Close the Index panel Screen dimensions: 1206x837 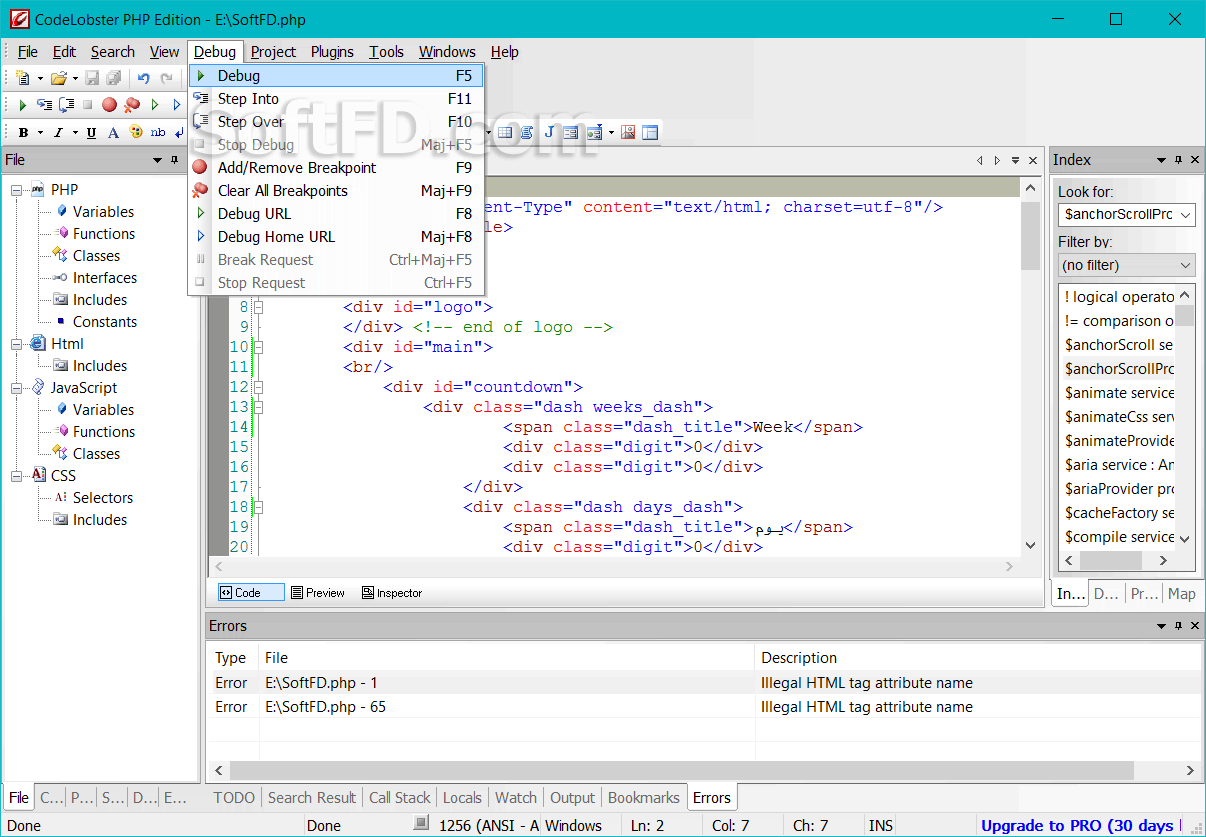[x=1195, y=160]
